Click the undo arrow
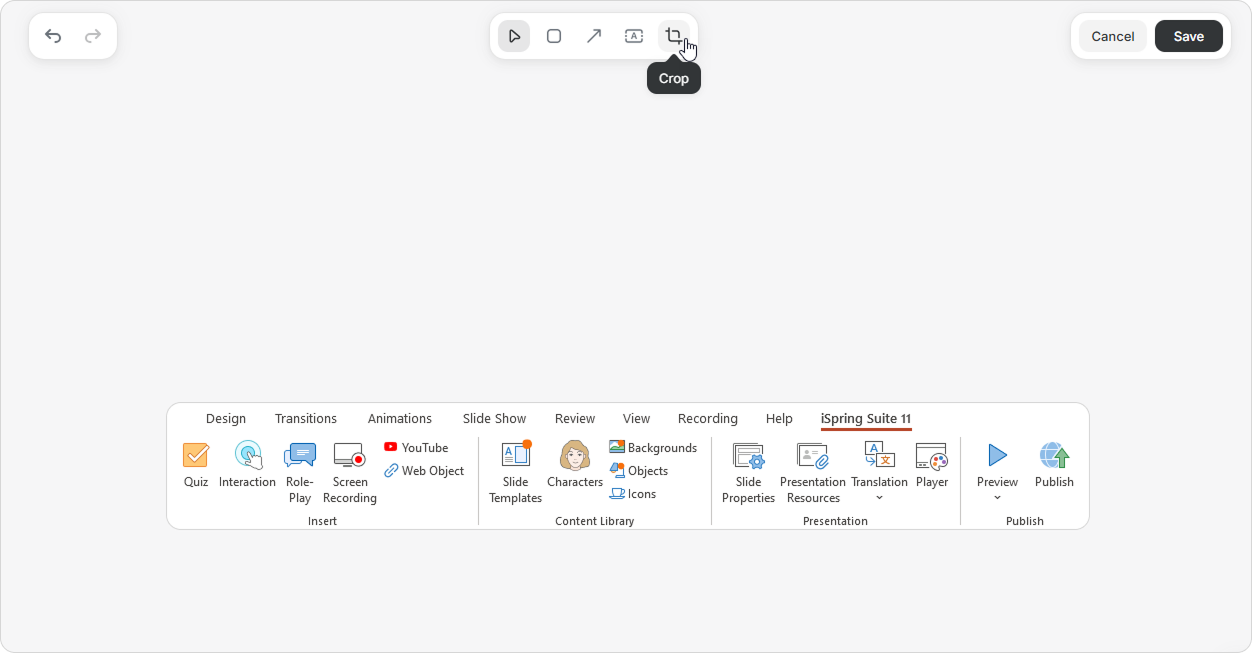 53,36
